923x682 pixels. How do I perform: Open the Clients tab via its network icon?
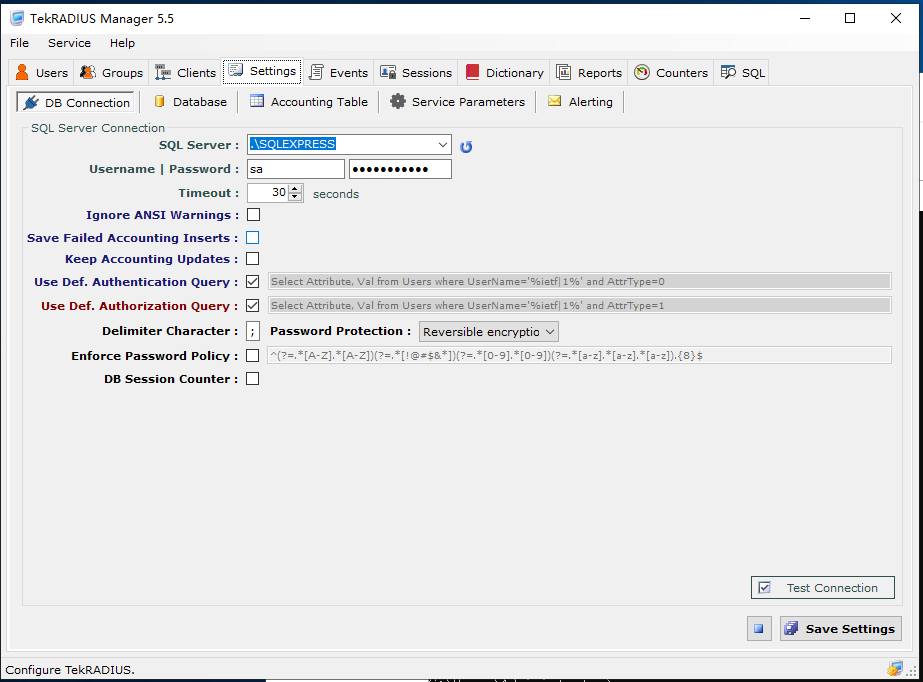click(162, 72)
